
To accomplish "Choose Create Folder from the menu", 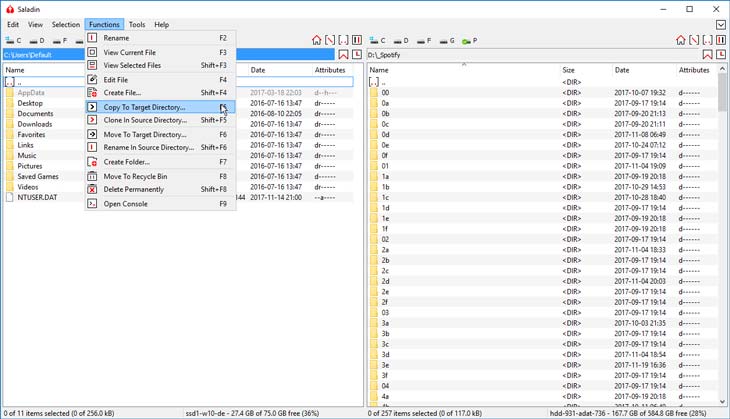I will (128, 161).
